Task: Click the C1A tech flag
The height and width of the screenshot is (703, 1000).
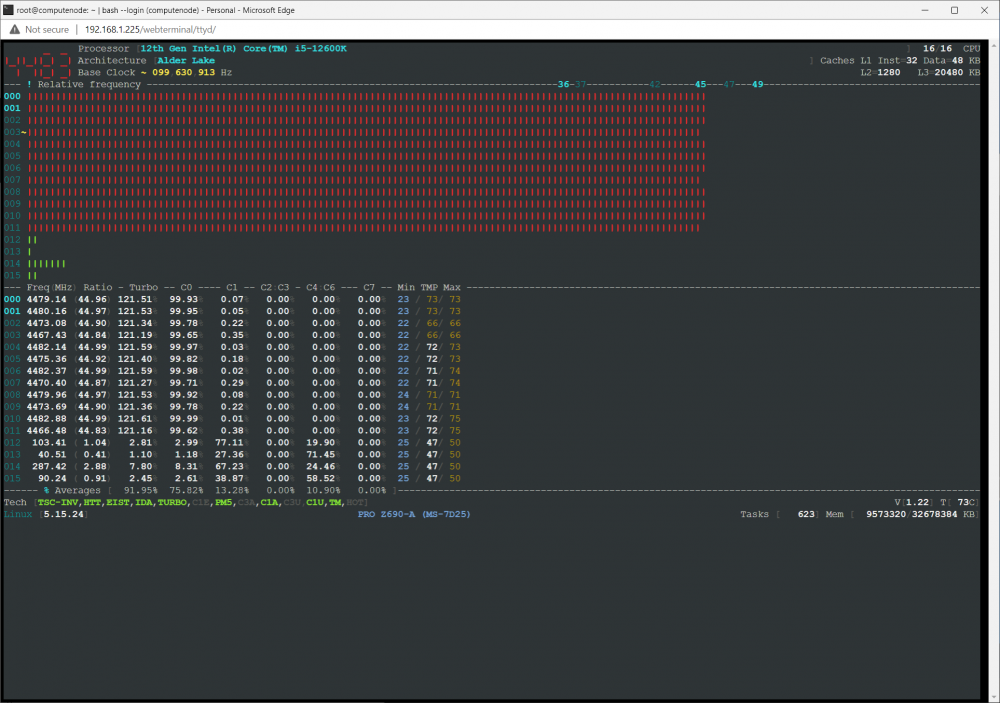Action: [x=269, y=503]
